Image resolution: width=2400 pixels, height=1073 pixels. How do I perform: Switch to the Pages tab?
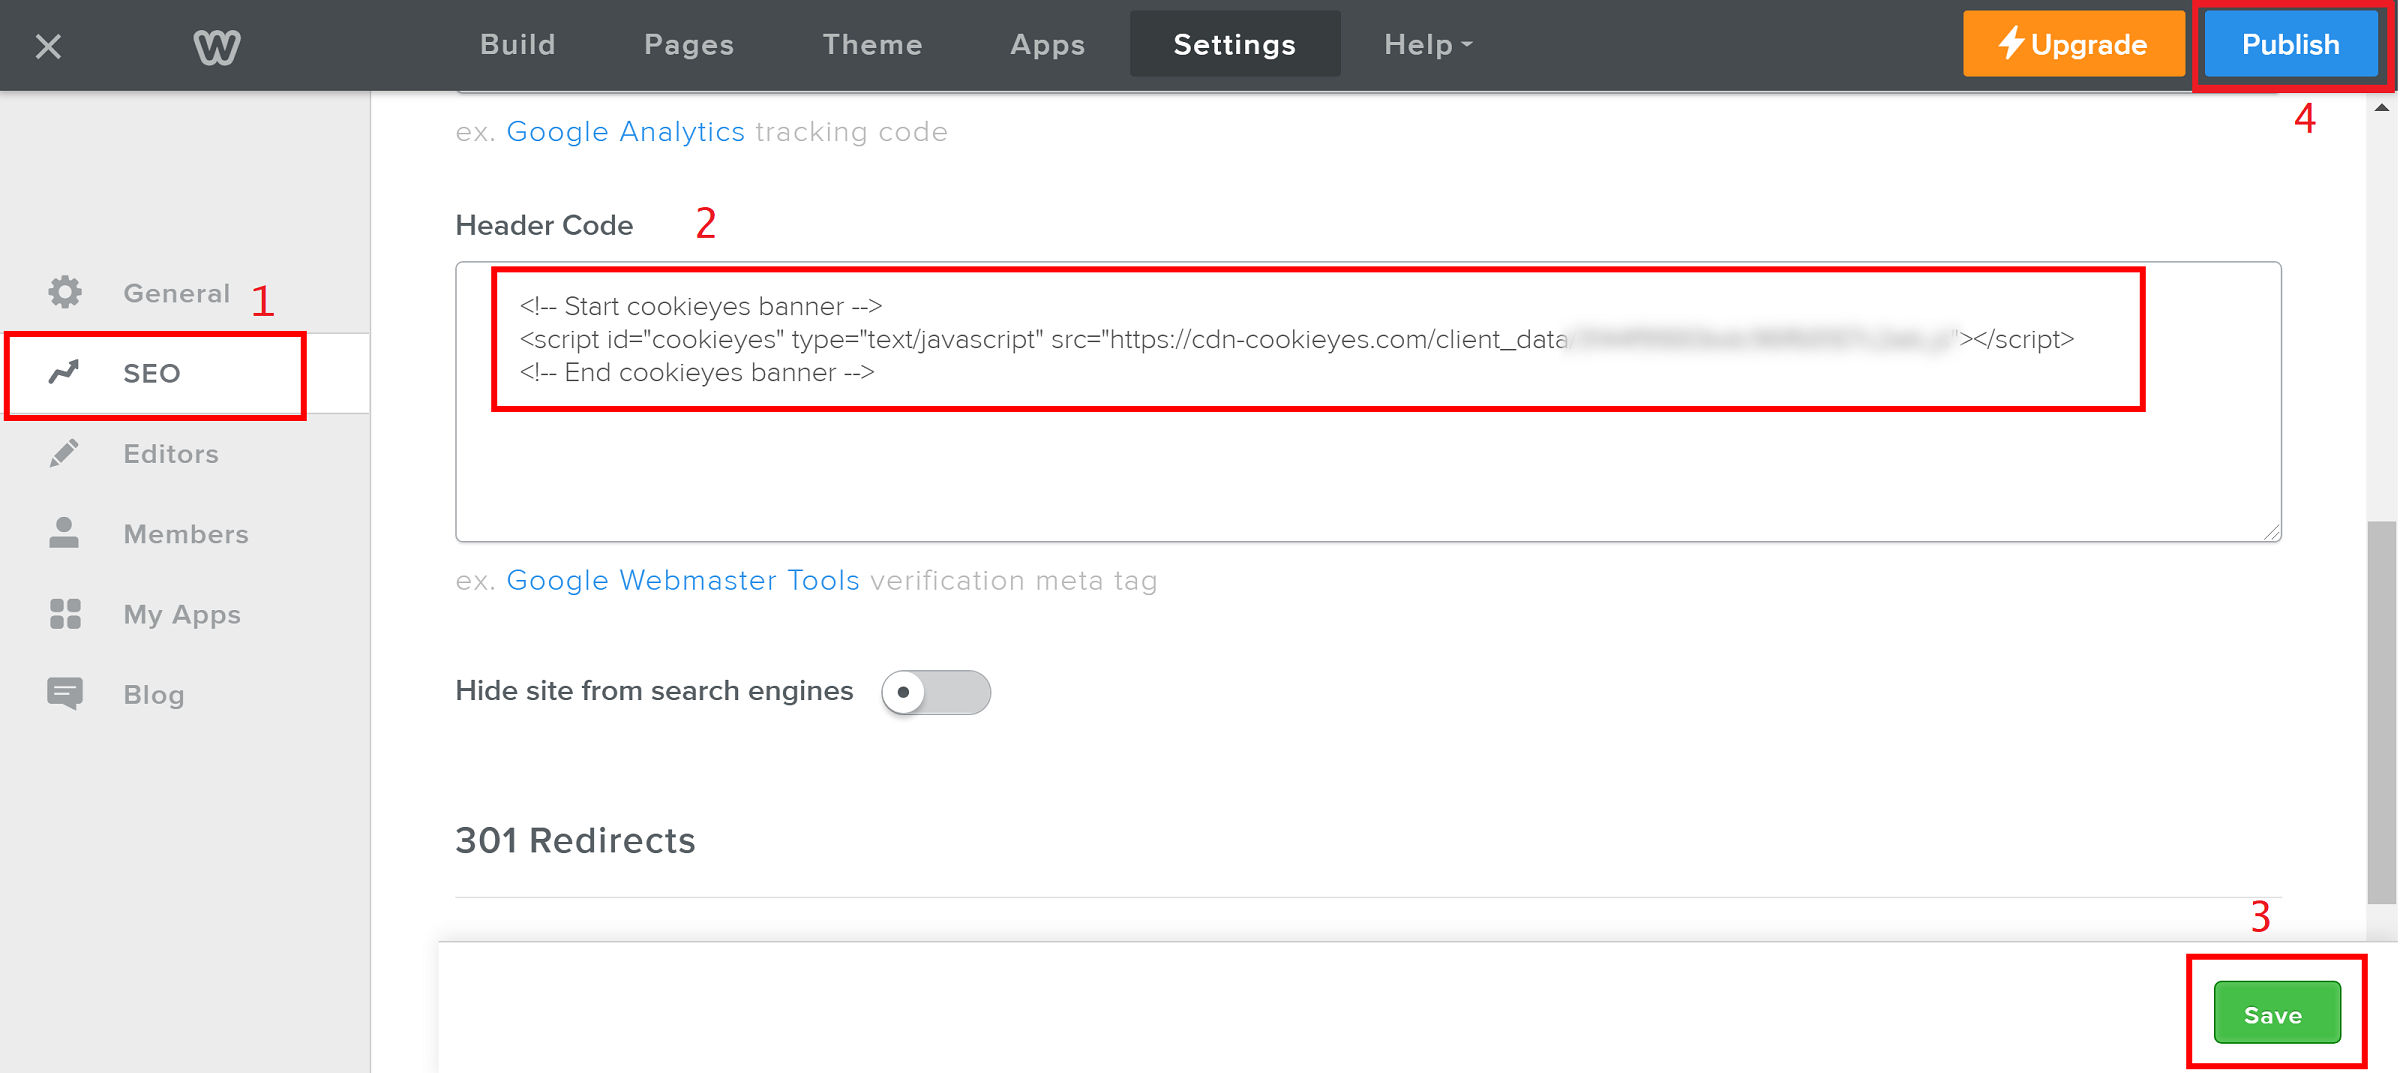[689, 45]
